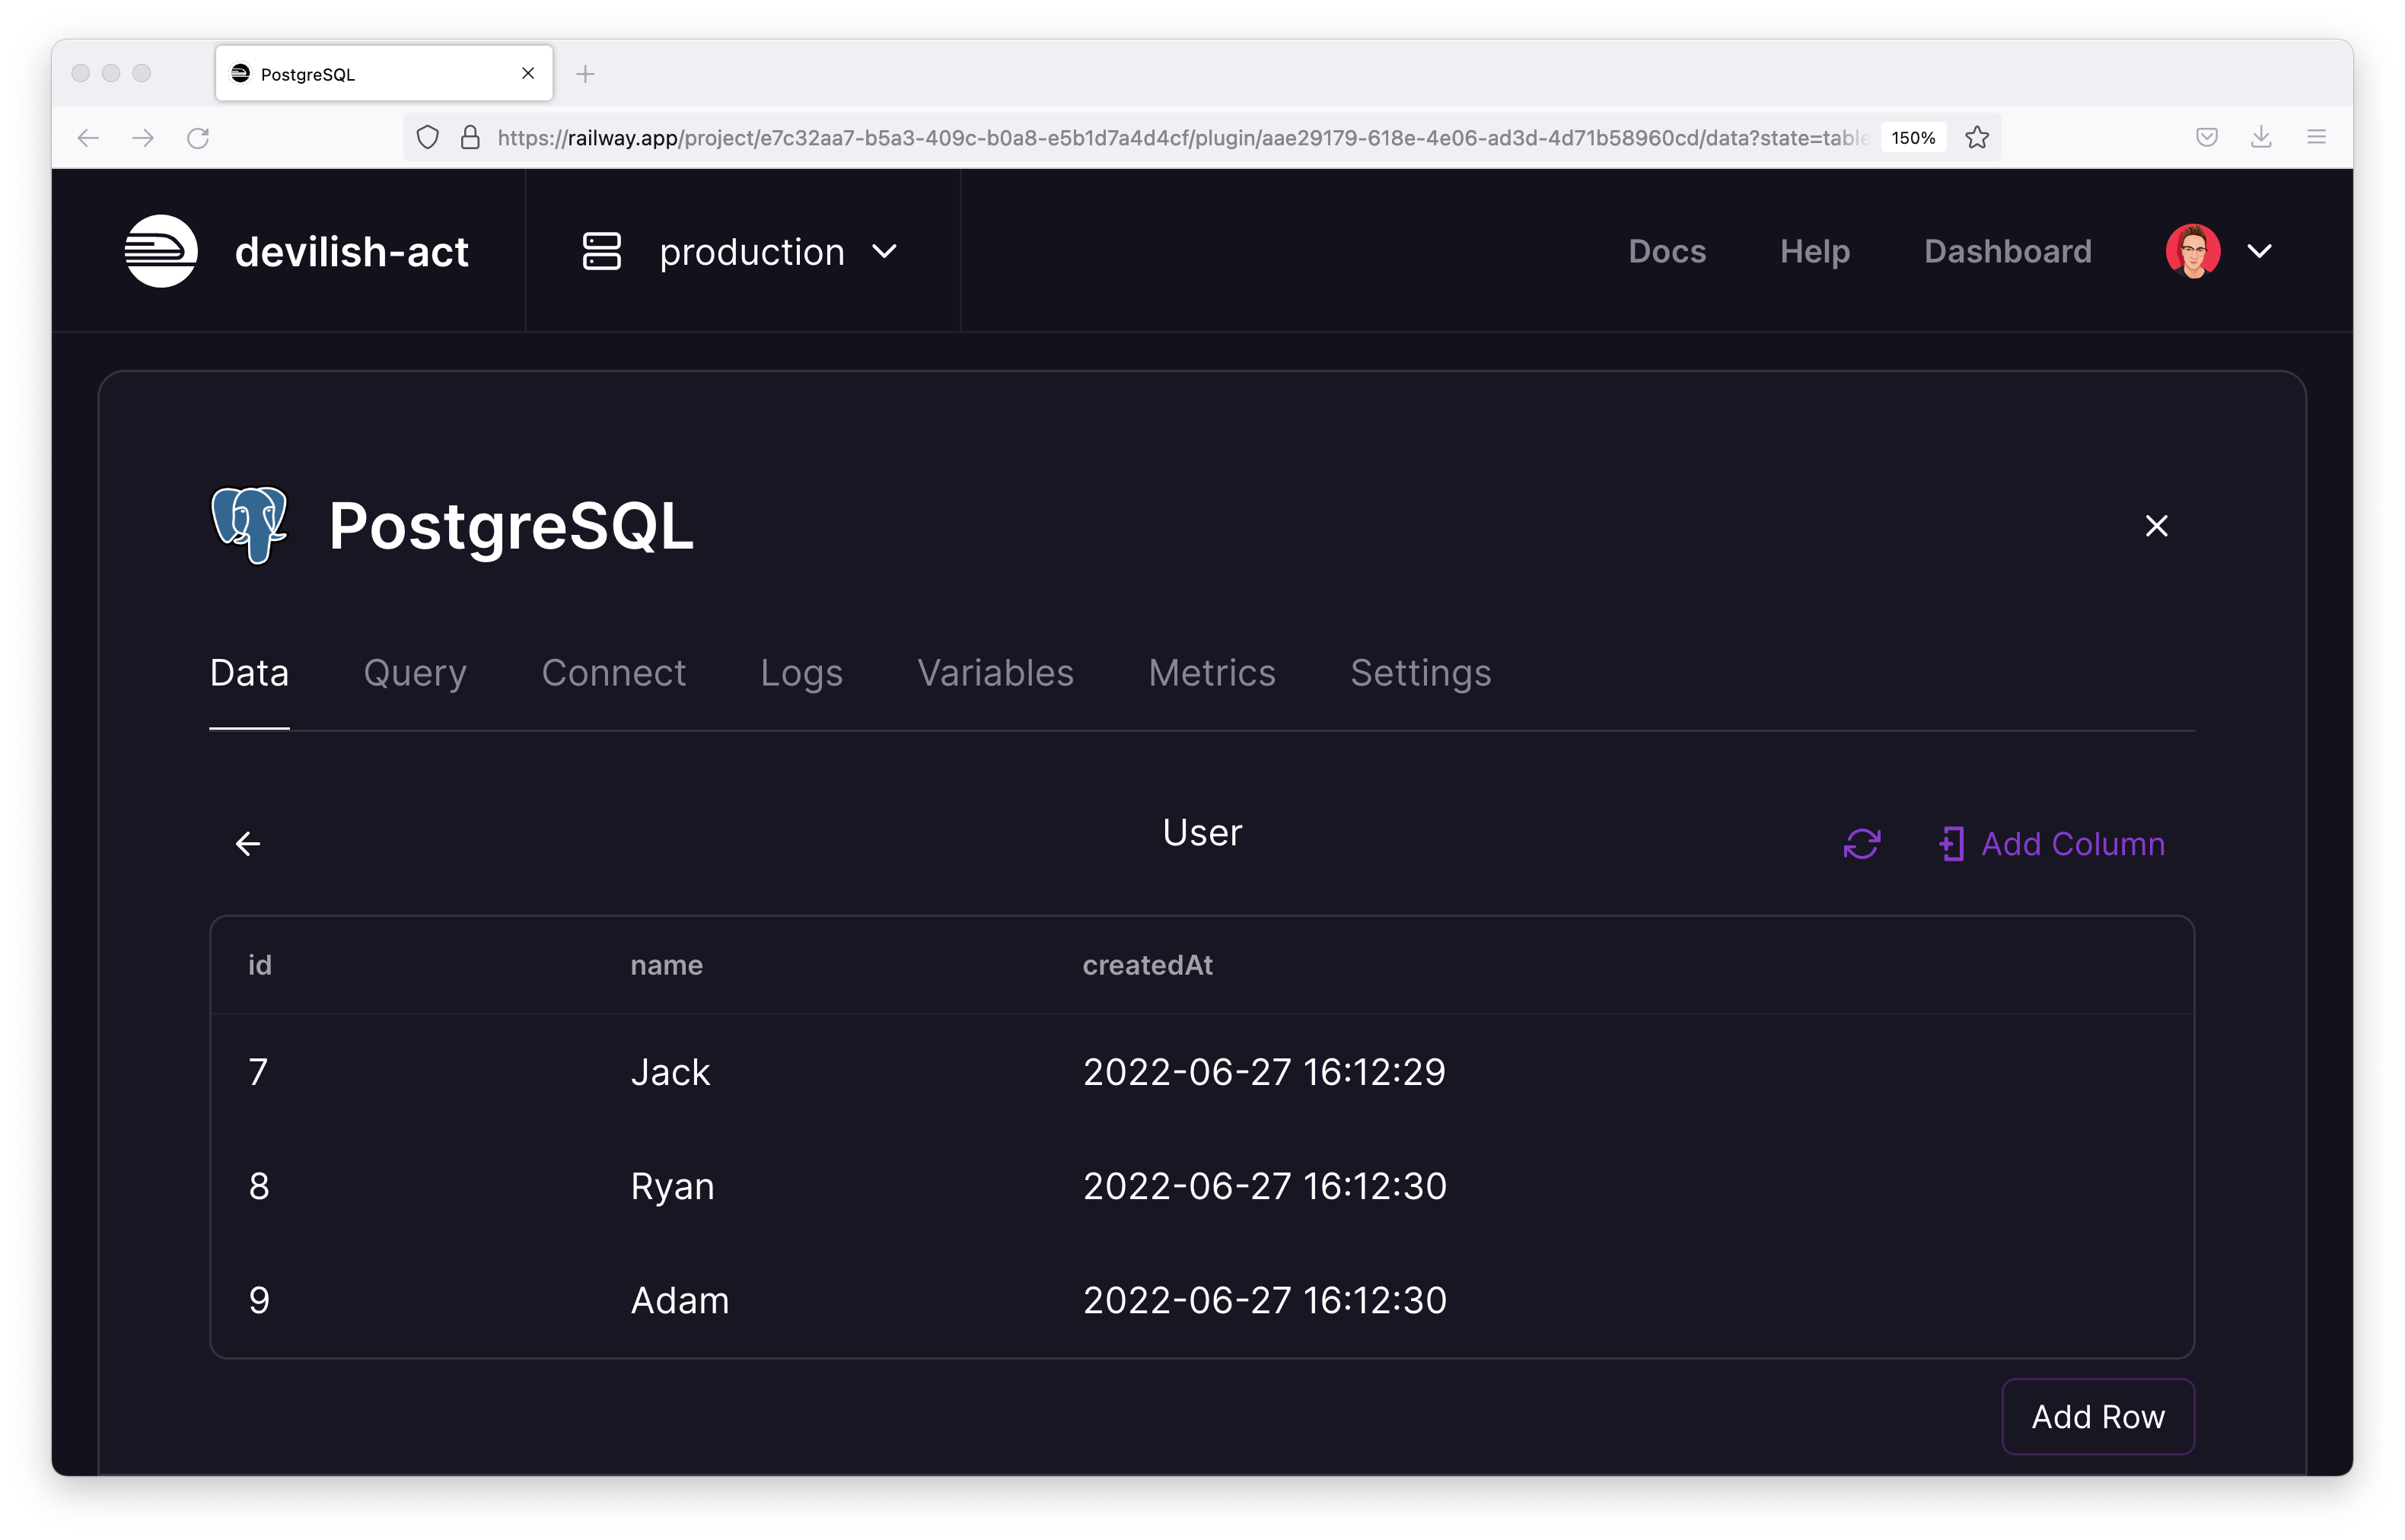Image resolution: width=2405 pixels, height=1540 pixels.
Task: Bookmark page with the star icon
Action: pyautogui.click(x=1976, y=138)
